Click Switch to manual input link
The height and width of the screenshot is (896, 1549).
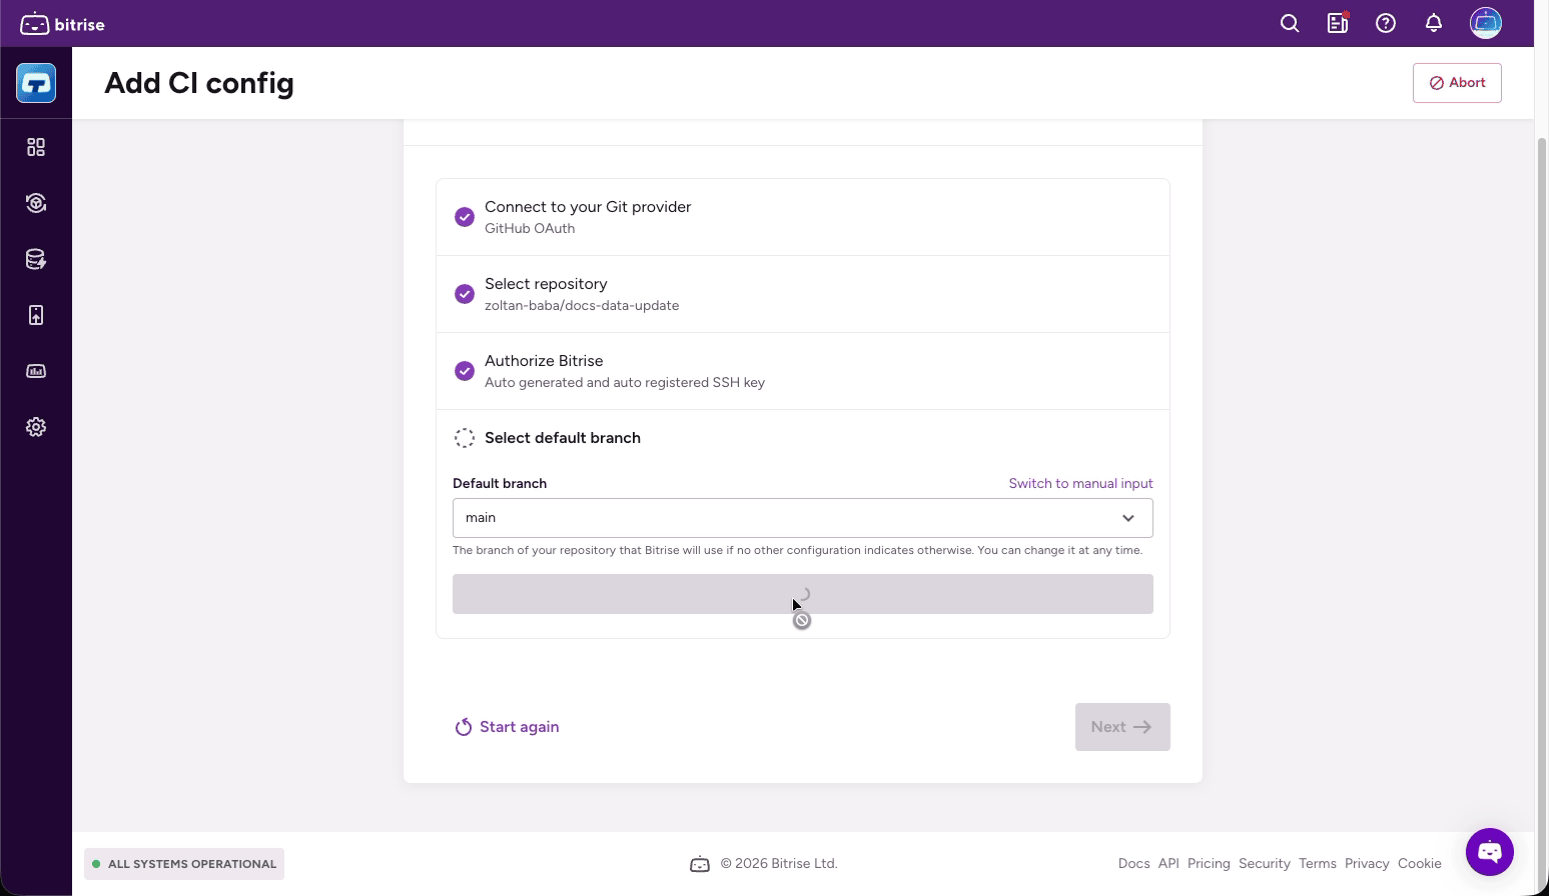1081,483
